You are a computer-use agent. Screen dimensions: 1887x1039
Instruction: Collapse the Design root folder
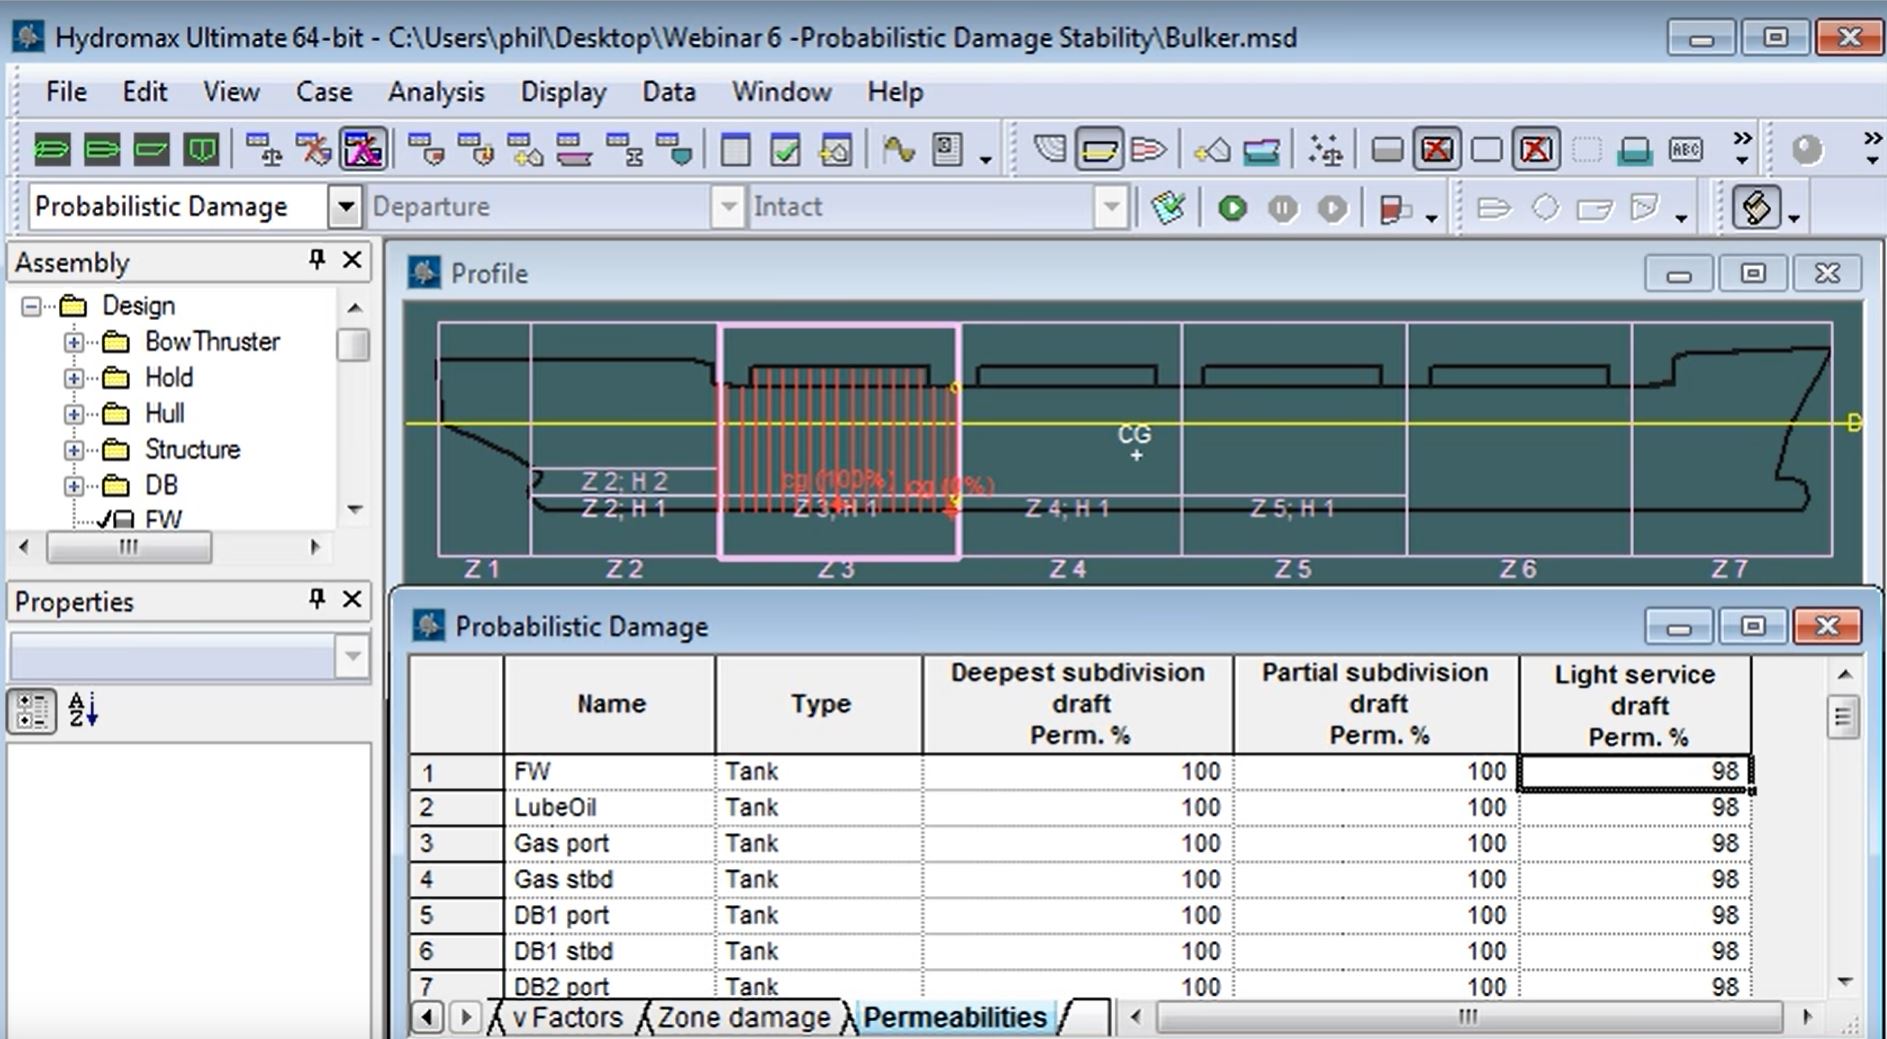click(32, 306)
